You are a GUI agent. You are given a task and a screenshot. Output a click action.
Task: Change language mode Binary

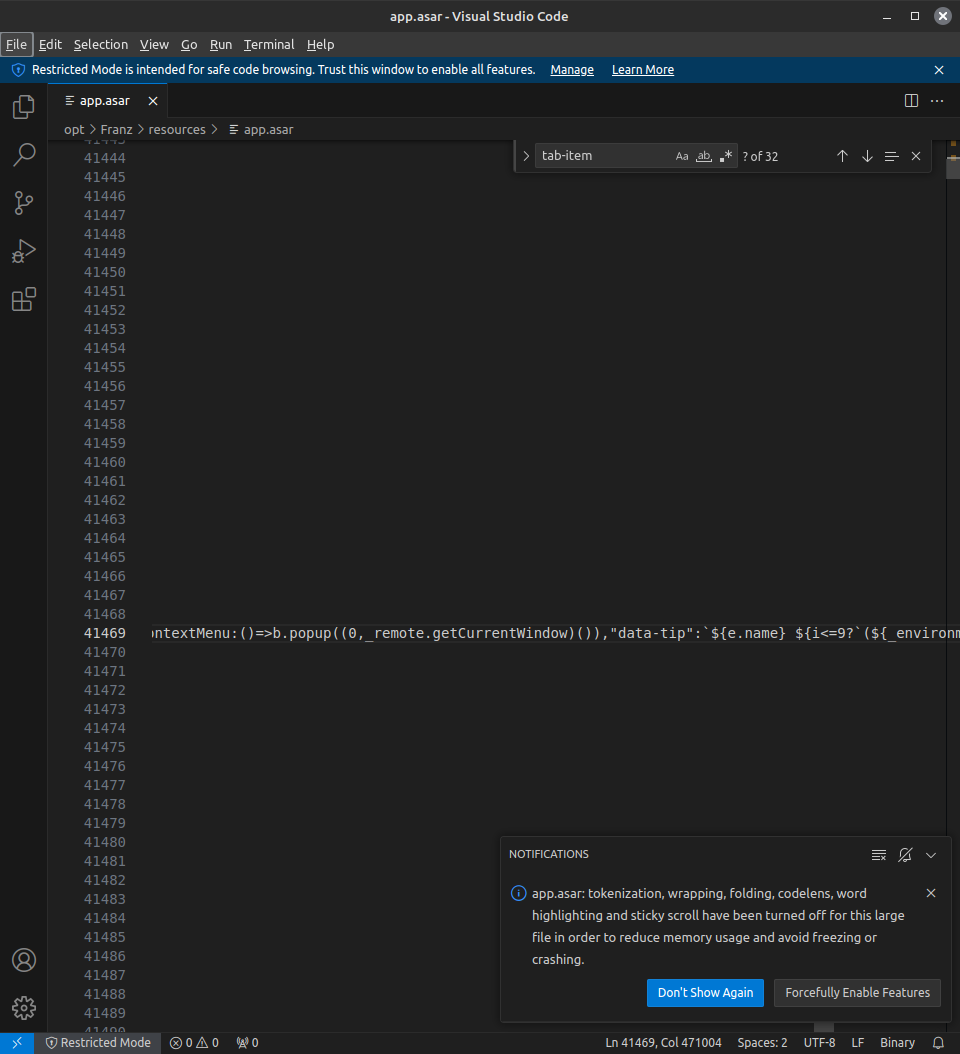click(x=897, y=1043)
